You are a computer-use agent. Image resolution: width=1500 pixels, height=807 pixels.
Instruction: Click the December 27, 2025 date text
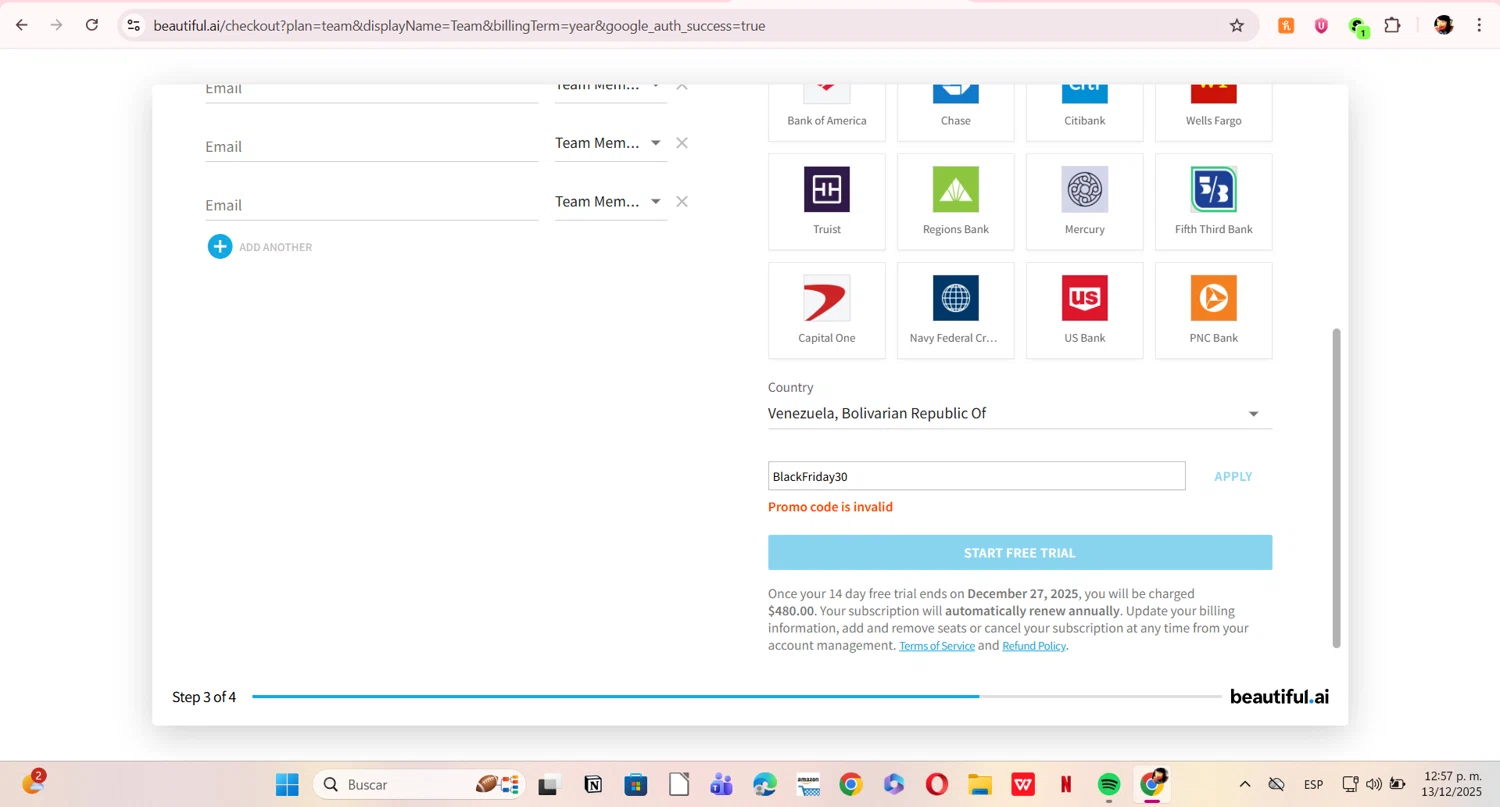click(1023, 594)
